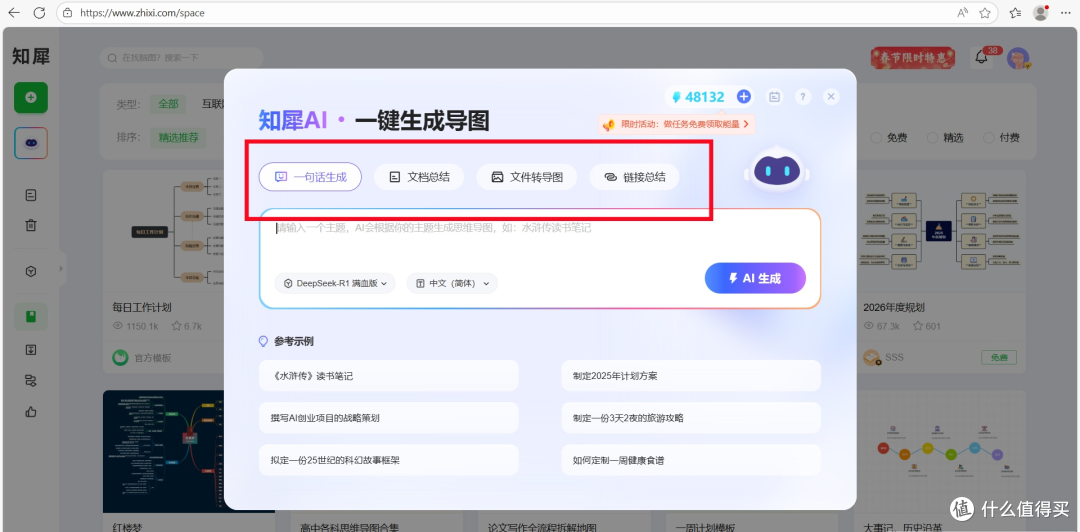Reload the page with browser refresh
The width and height of the screenshot is (1080, 532).
(39, 12)
